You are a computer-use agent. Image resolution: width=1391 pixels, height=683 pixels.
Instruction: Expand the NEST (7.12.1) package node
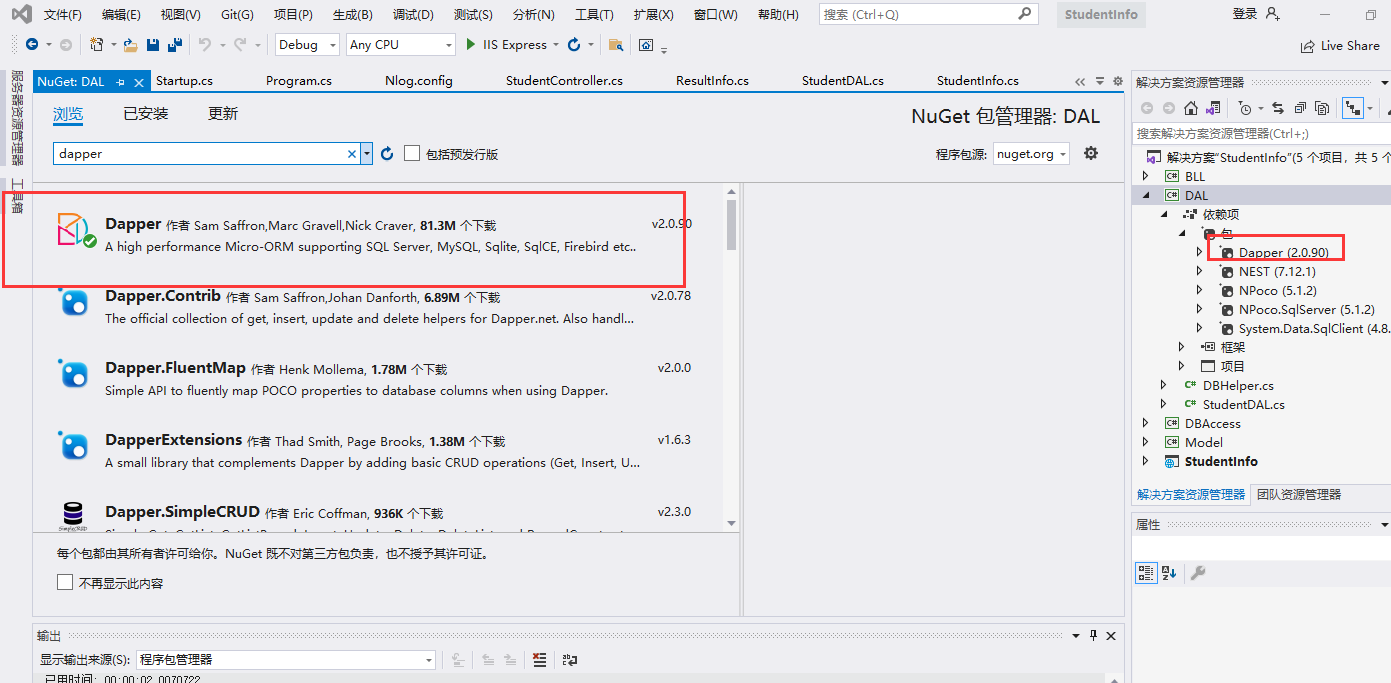[x=1200, y=271]
